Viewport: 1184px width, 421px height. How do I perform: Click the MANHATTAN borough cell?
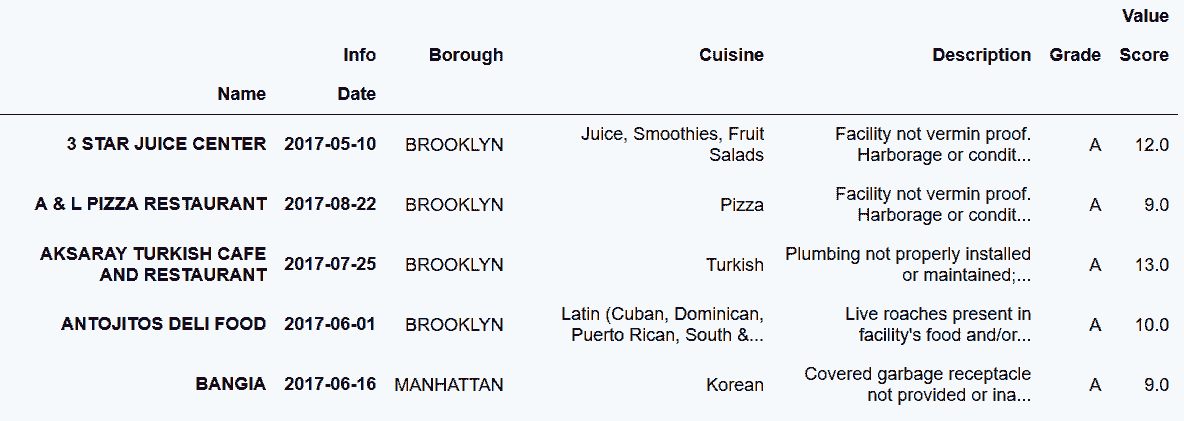449,384
